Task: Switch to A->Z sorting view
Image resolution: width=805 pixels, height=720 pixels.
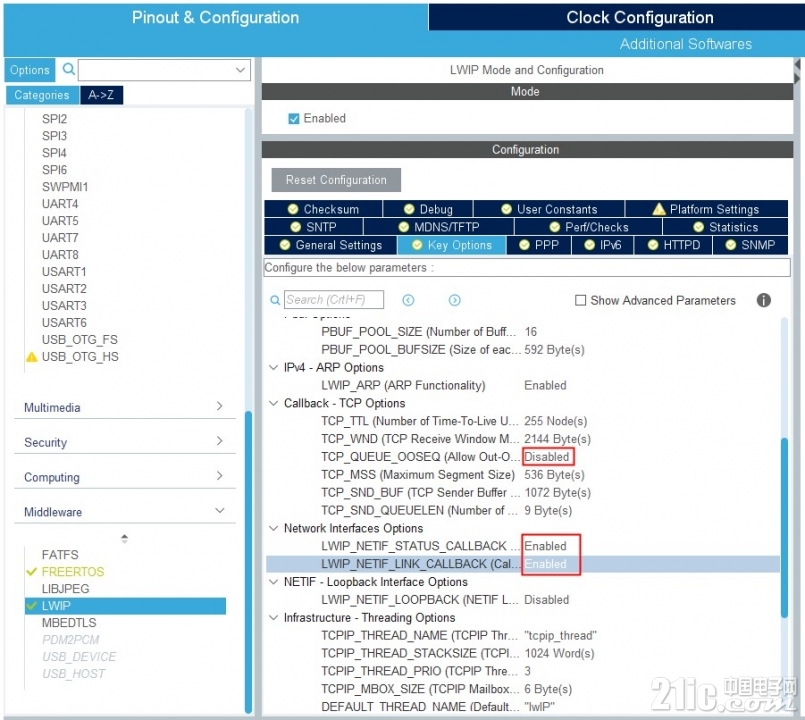Action: coord(101,95)
